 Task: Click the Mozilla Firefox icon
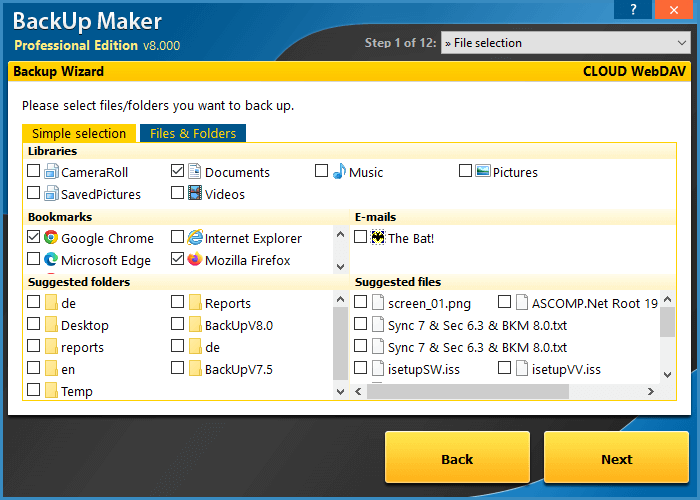tap(194, 260)
